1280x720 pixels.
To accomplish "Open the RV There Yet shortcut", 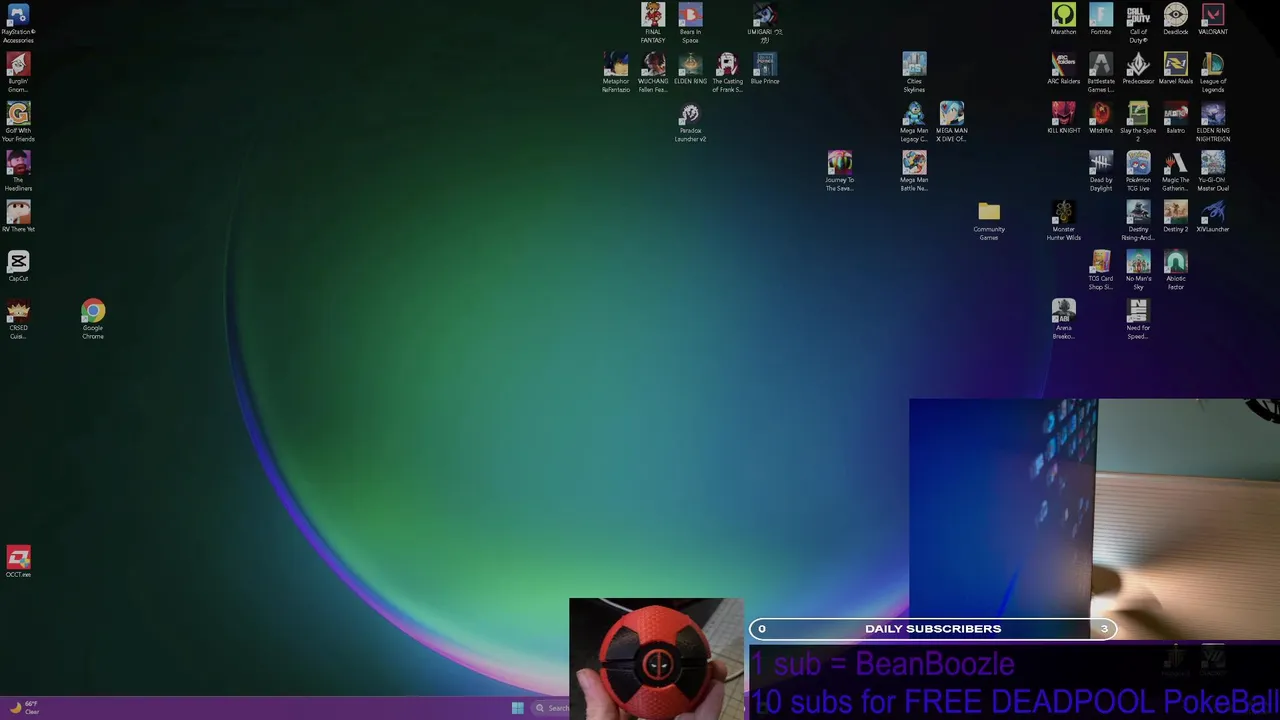I will click(x=18, y=216).
